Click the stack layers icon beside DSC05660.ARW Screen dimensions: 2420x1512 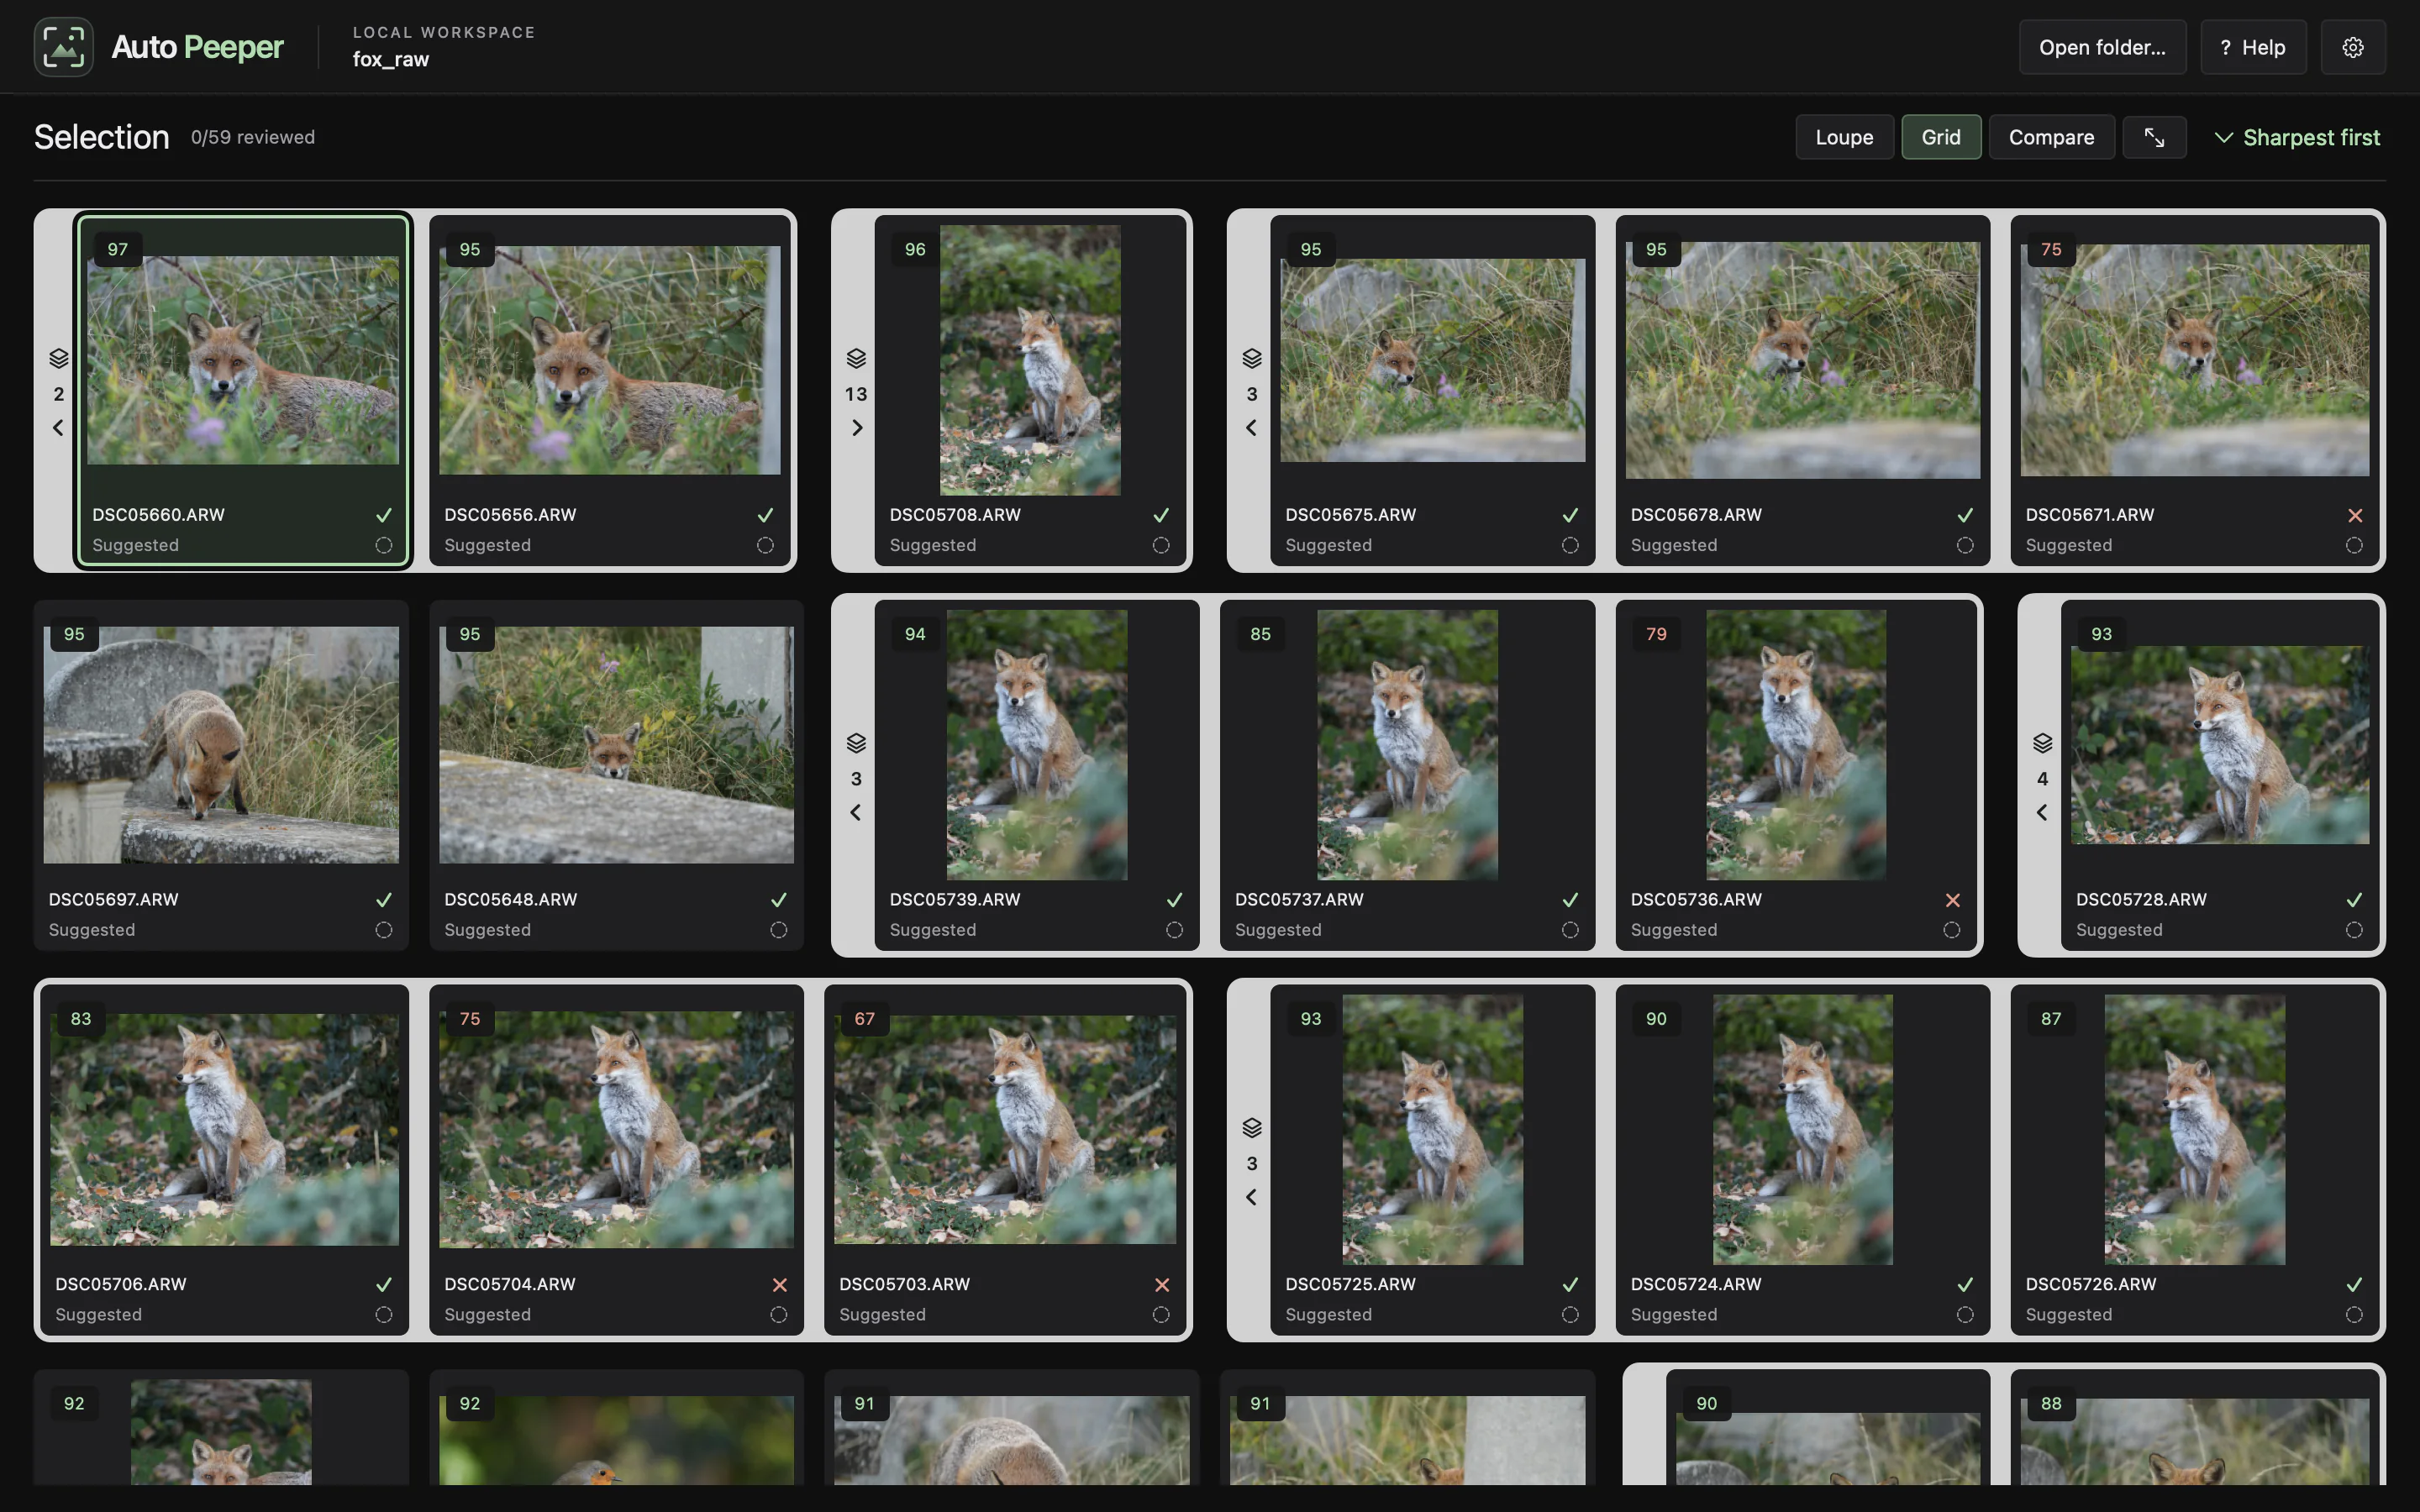(58, 358)
